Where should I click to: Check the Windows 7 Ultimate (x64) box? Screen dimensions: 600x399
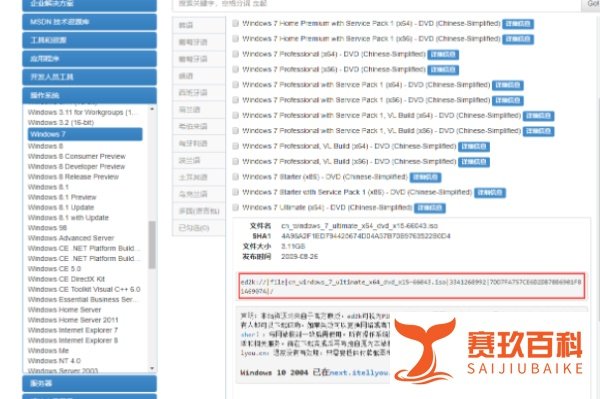click(x=235, y=207)
